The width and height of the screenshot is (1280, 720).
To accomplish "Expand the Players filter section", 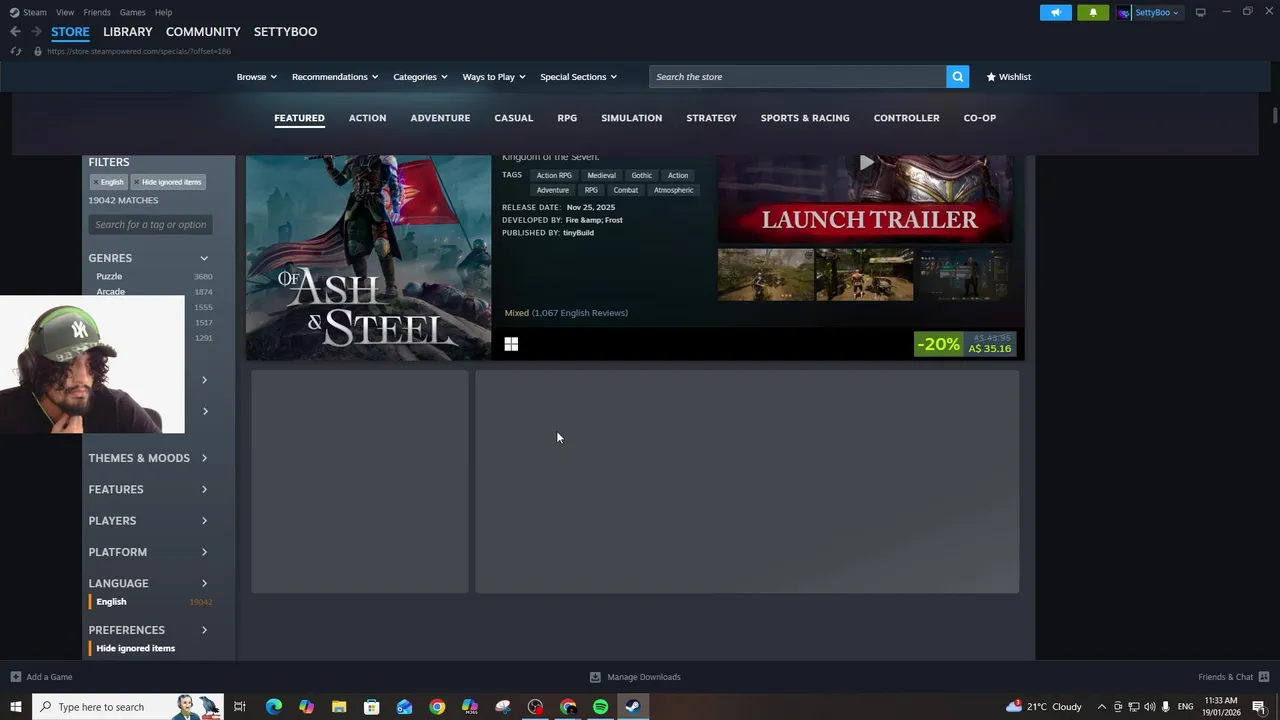I will click(148, 521).
